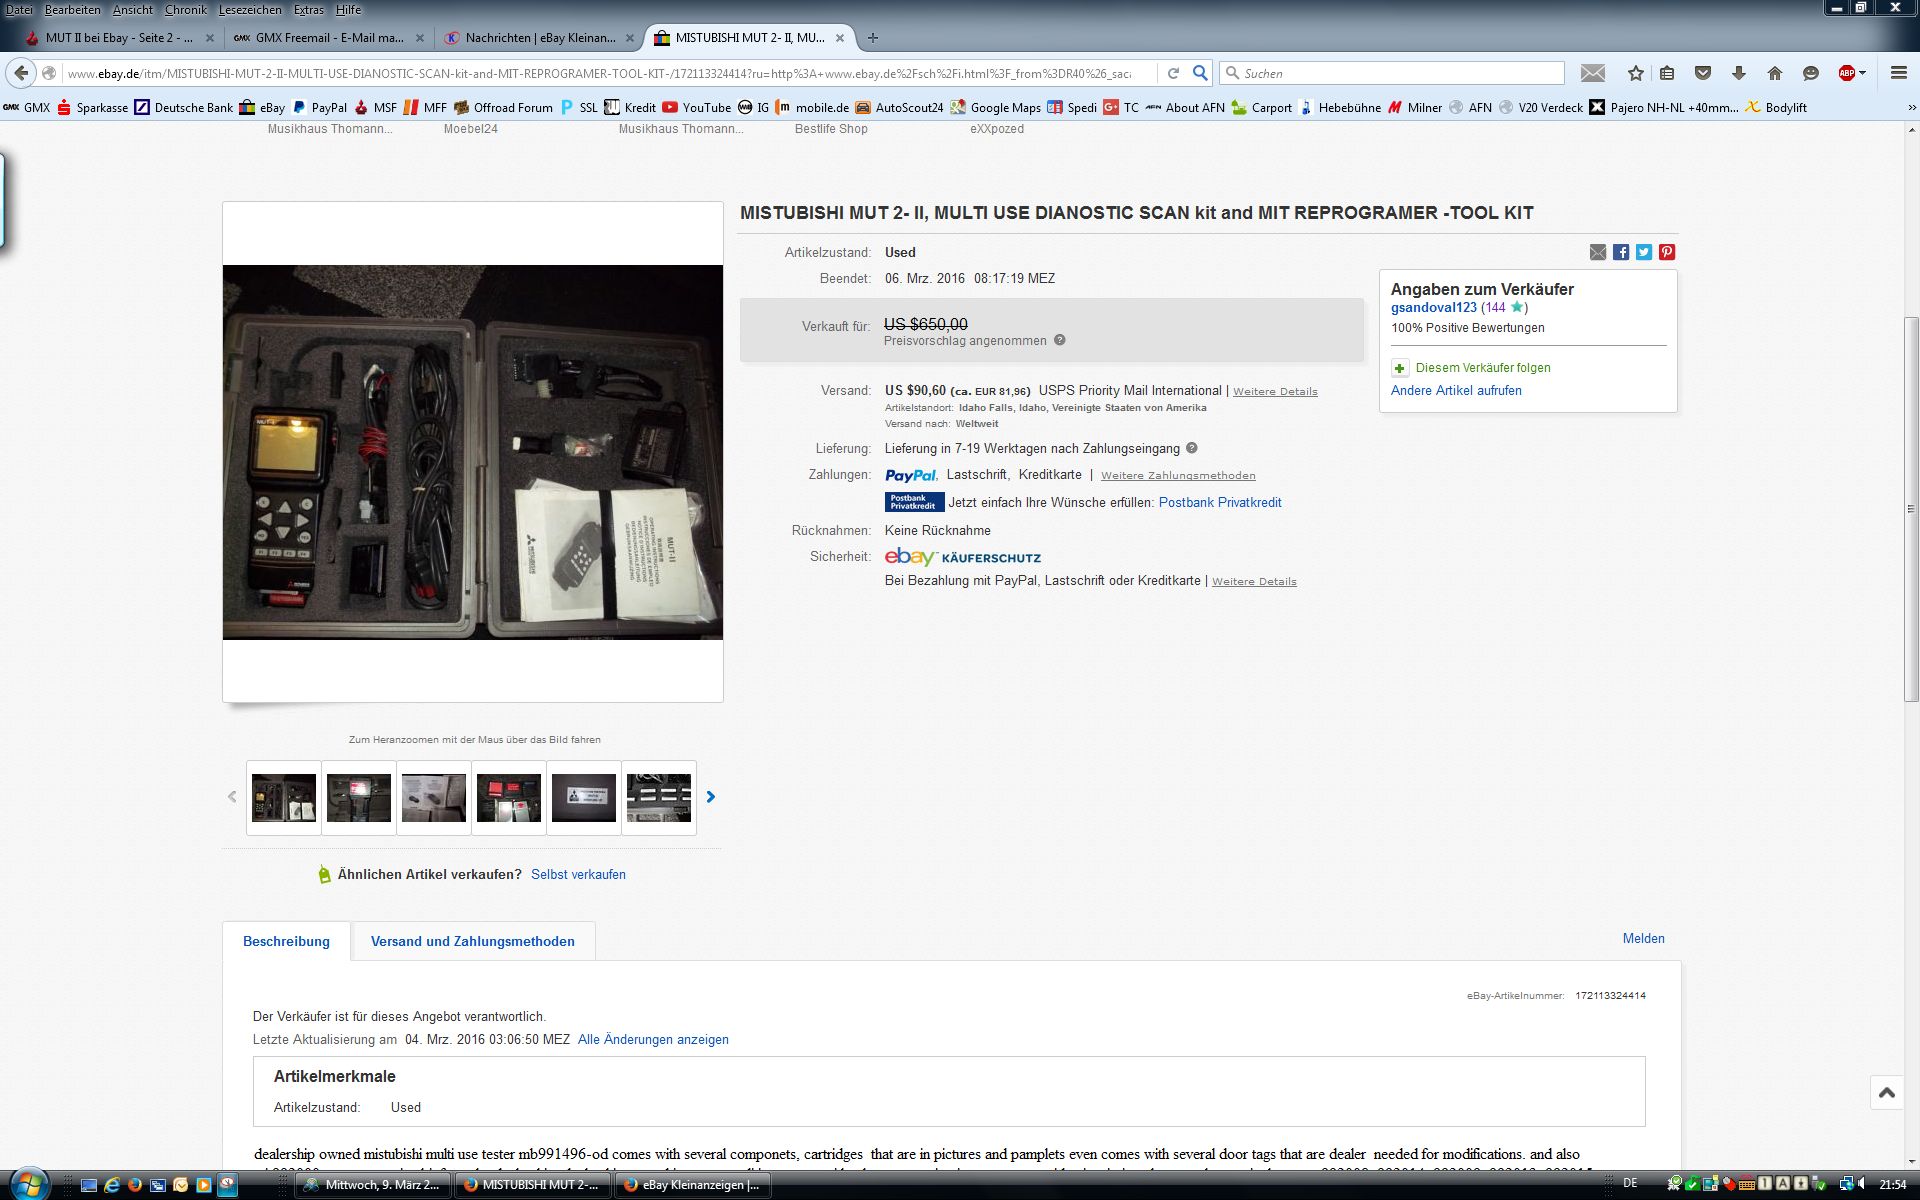Screen dimensions: 1920x1200
Task: Click the page vertical scrollbar thumb
Action: pos(1911,508)
